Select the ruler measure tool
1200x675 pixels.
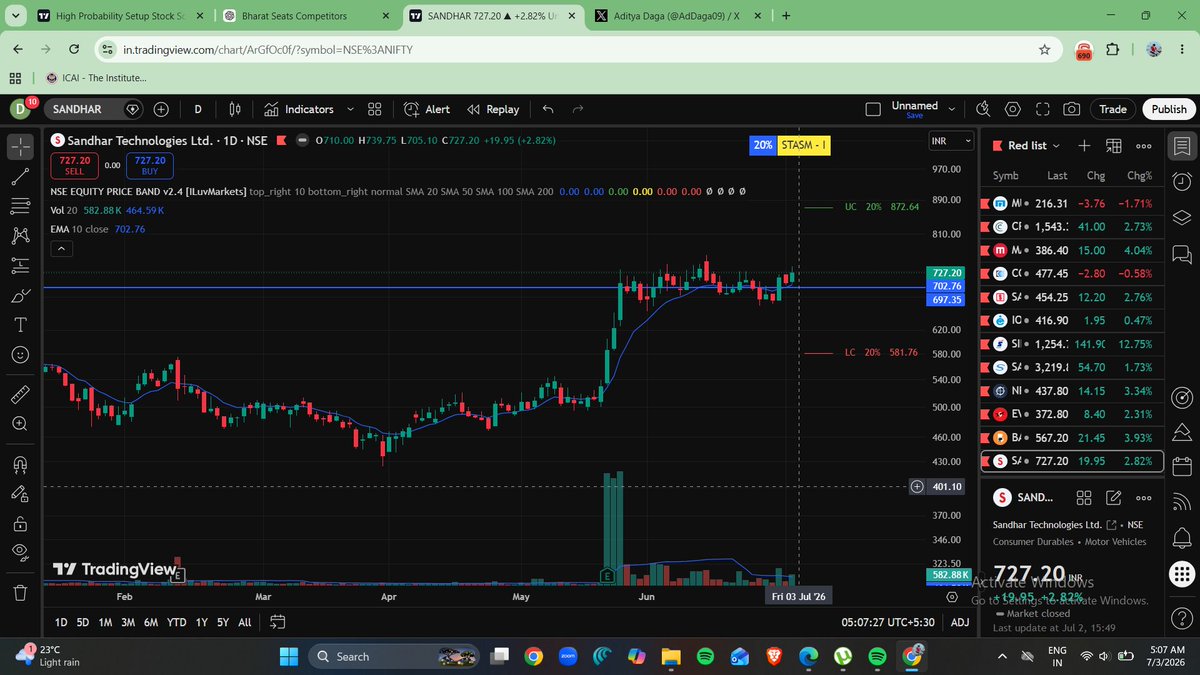[x=20, y=394]
